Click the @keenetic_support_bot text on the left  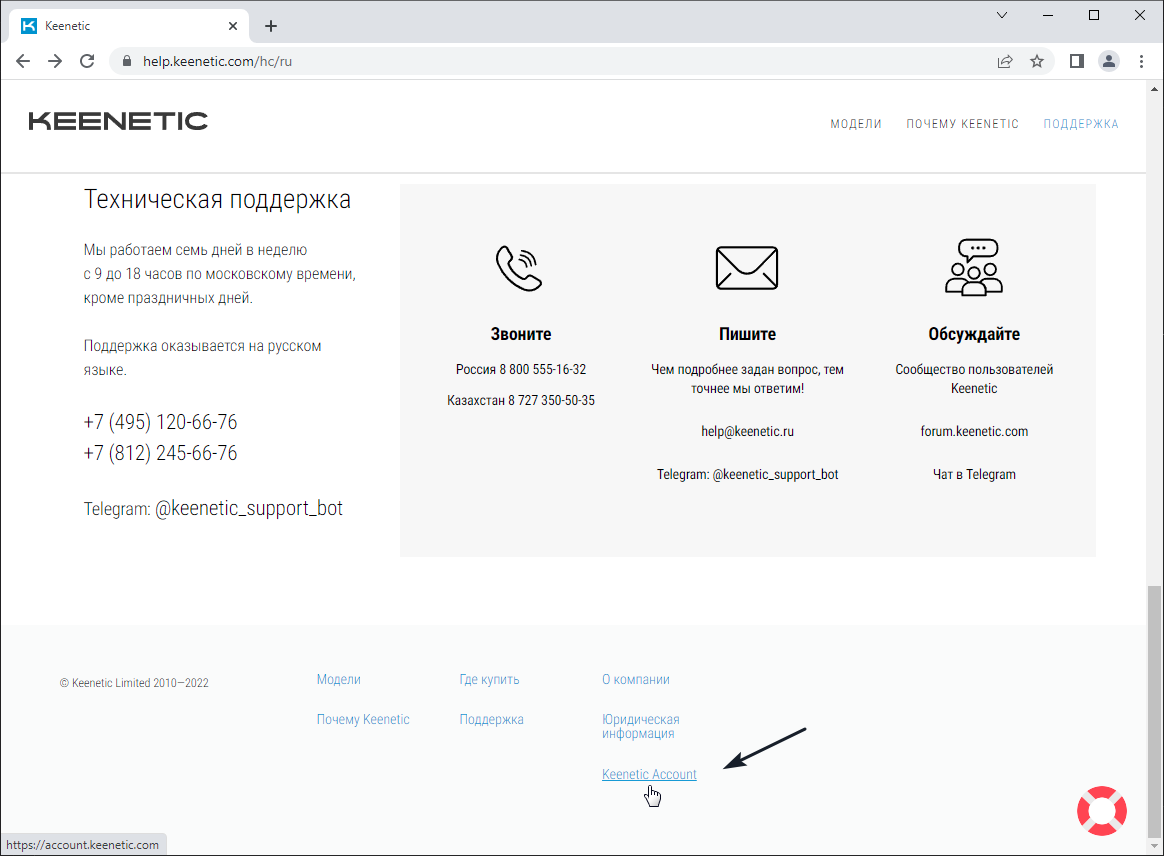coord(249,509)
